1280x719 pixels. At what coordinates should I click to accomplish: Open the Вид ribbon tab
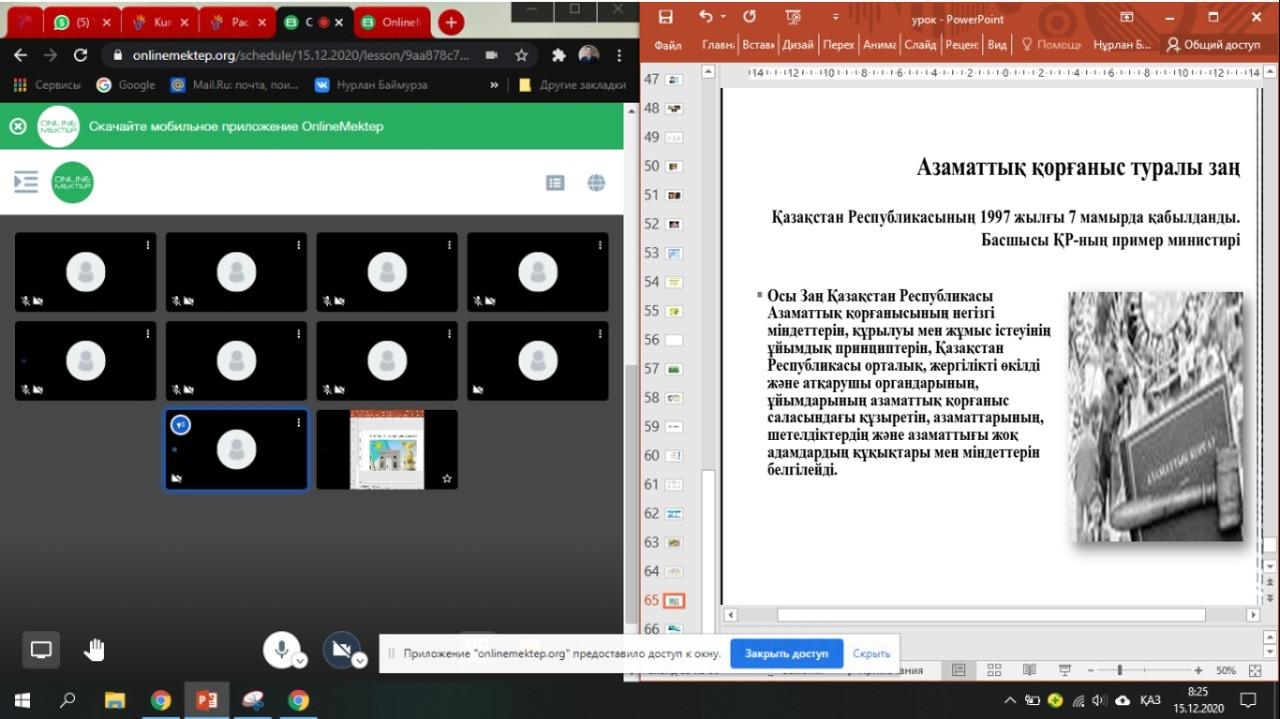point(996,45)
